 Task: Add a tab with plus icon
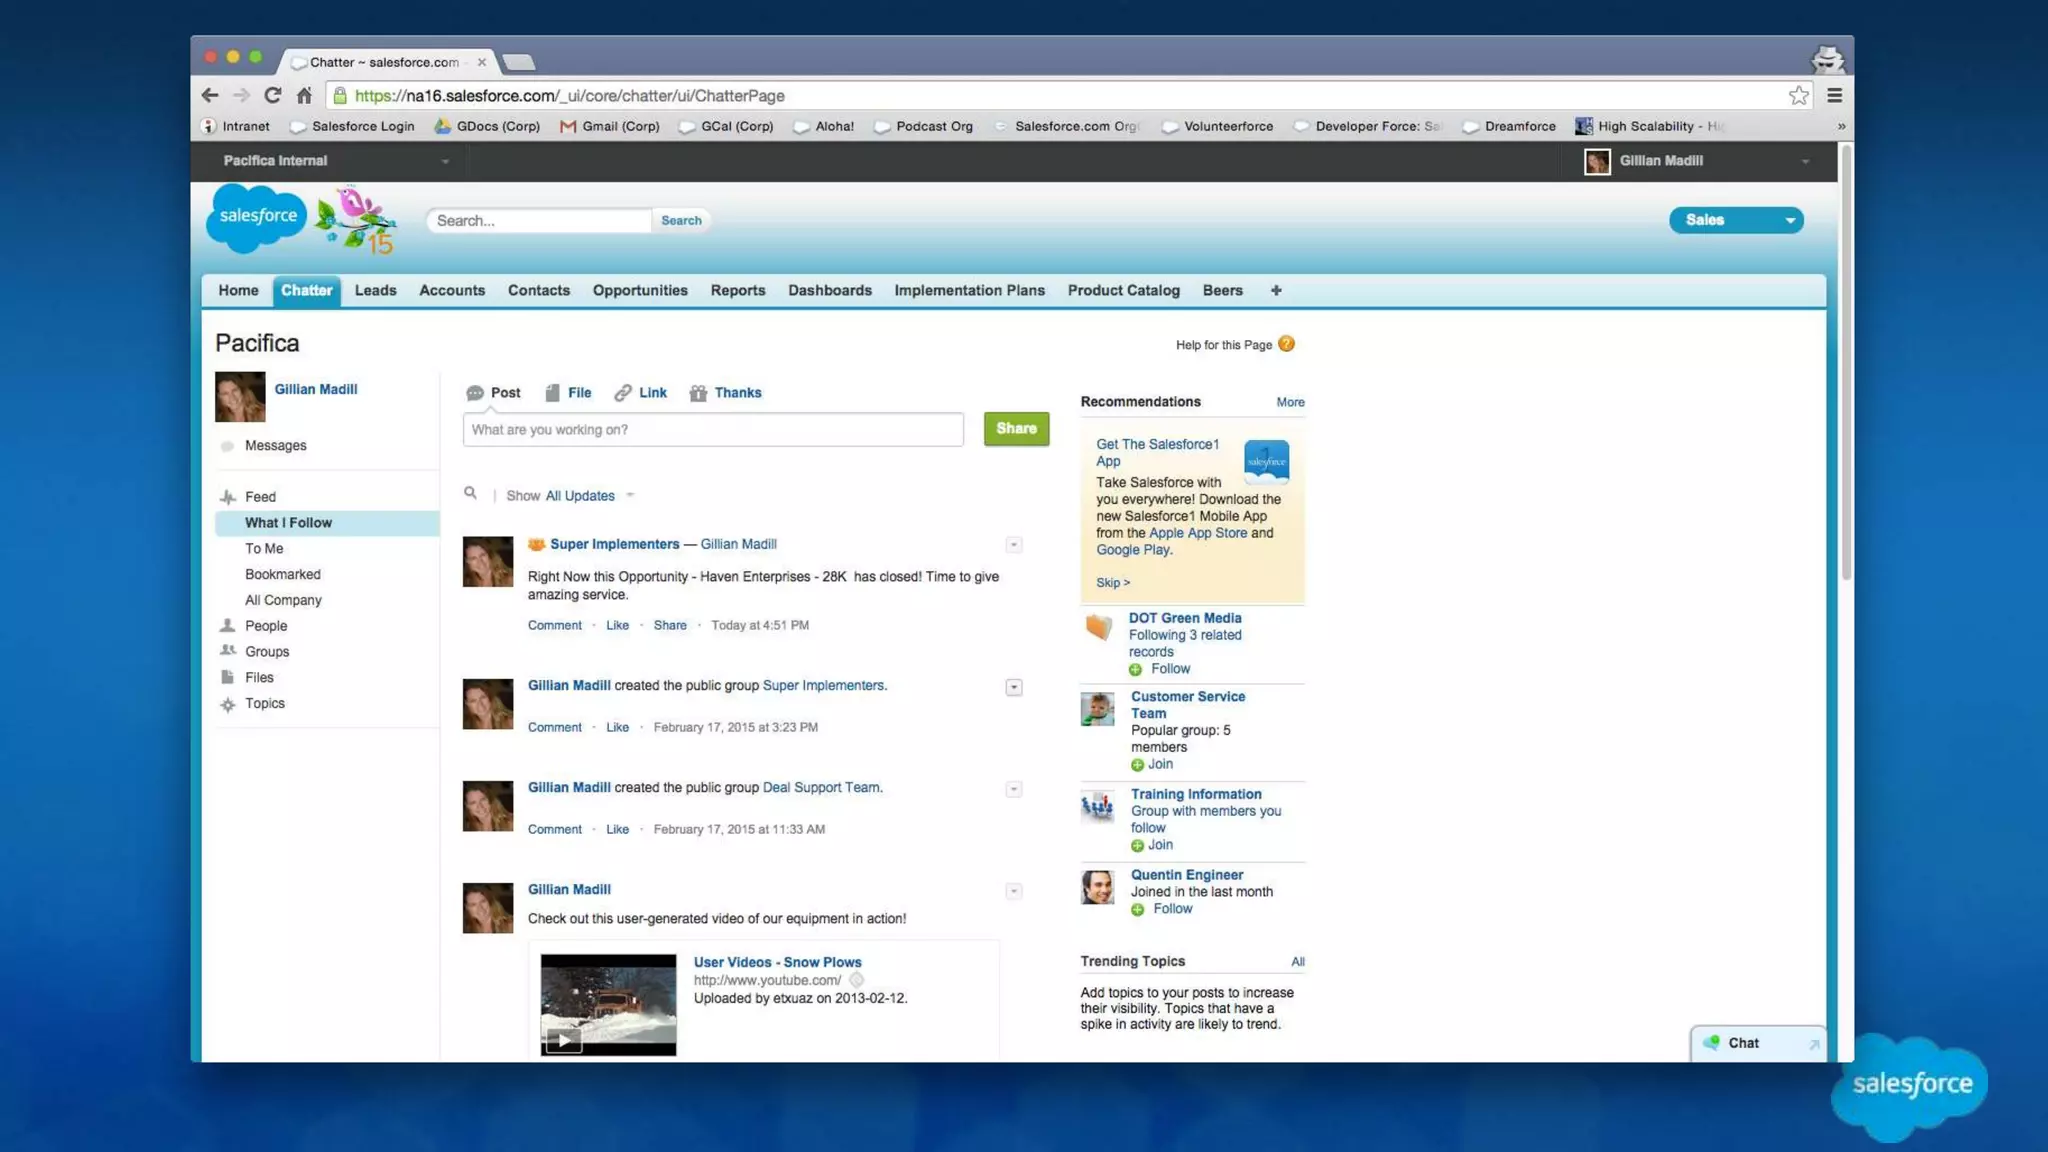click(x=1276, y=290)
